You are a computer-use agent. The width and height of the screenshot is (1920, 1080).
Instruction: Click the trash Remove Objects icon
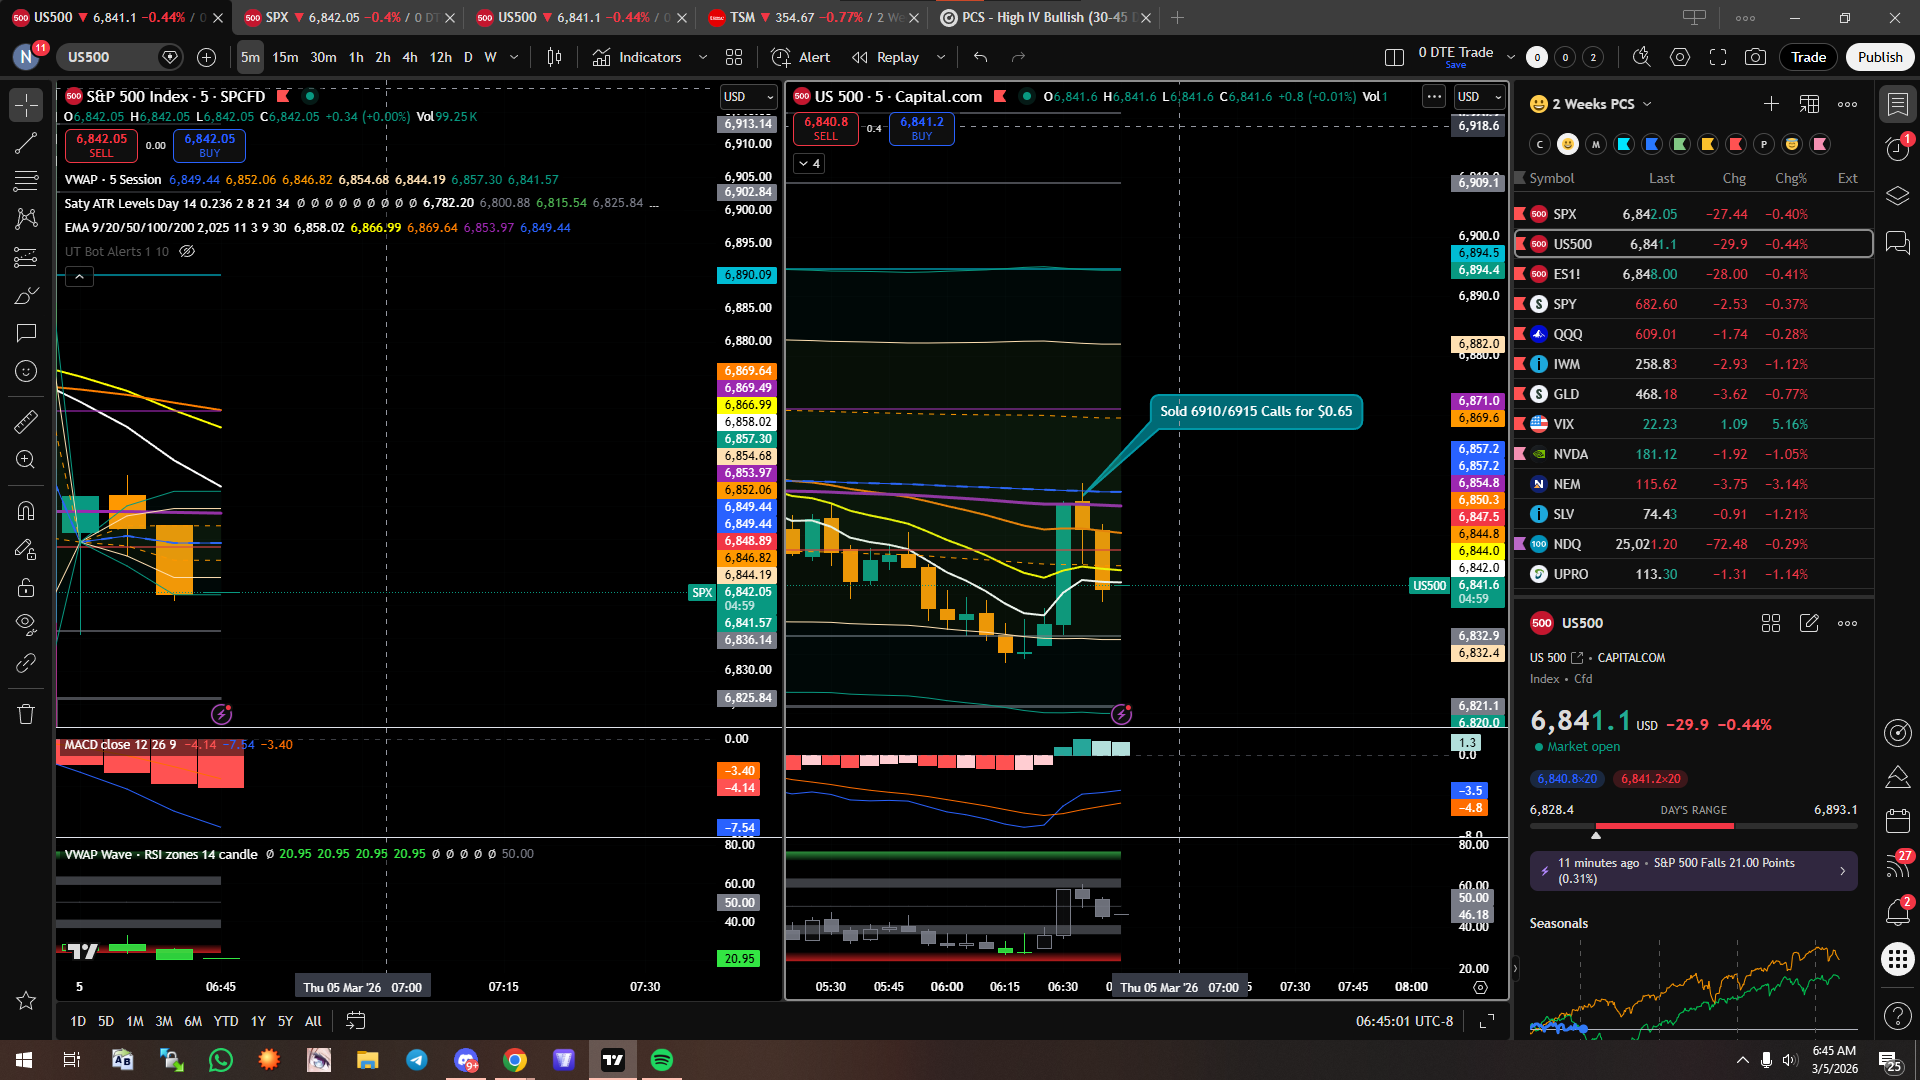point(26,714)
